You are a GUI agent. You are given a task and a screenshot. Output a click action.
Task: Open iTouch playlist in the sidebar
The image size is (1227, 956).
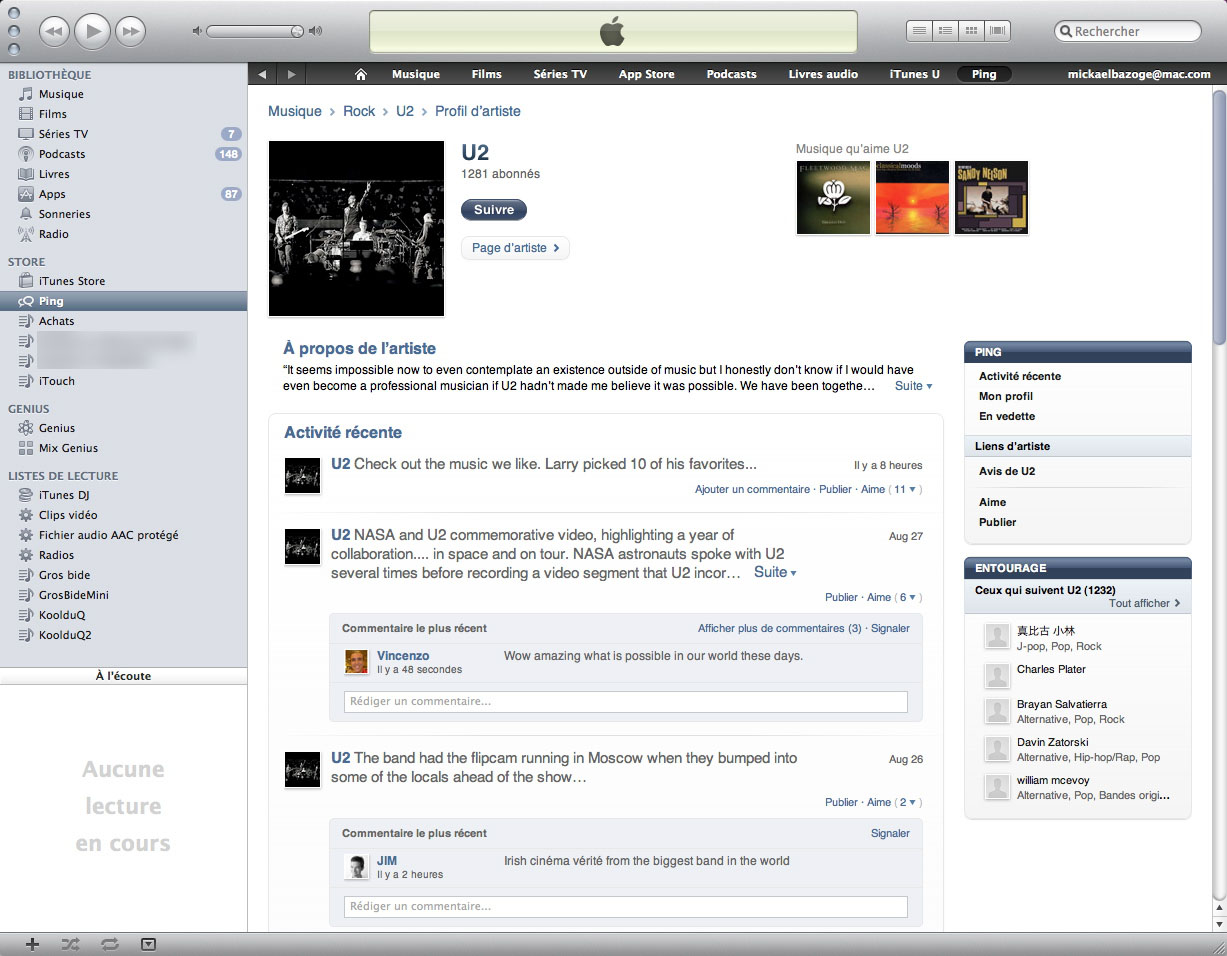57,381
